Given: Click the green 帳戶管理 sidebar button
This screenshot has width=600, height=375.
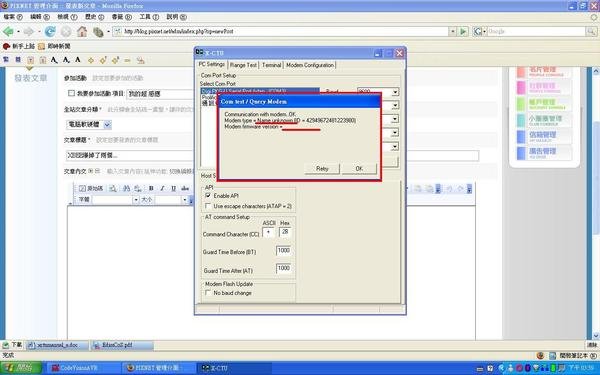Looking at the screenshot, I should tap(544, 103).
